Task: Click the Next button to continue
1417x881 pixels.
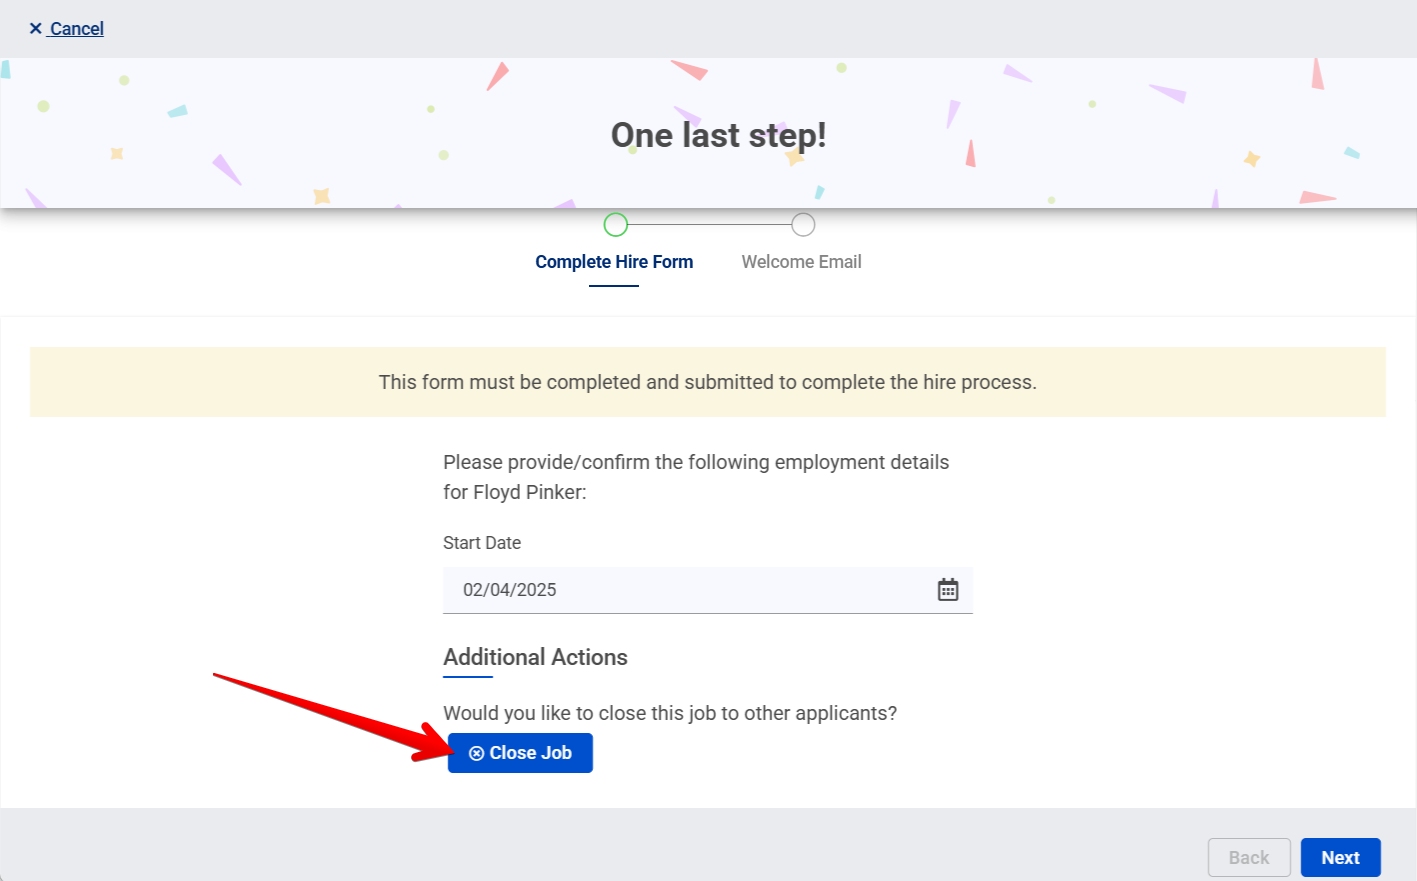Action: (x=1340, y=857)
